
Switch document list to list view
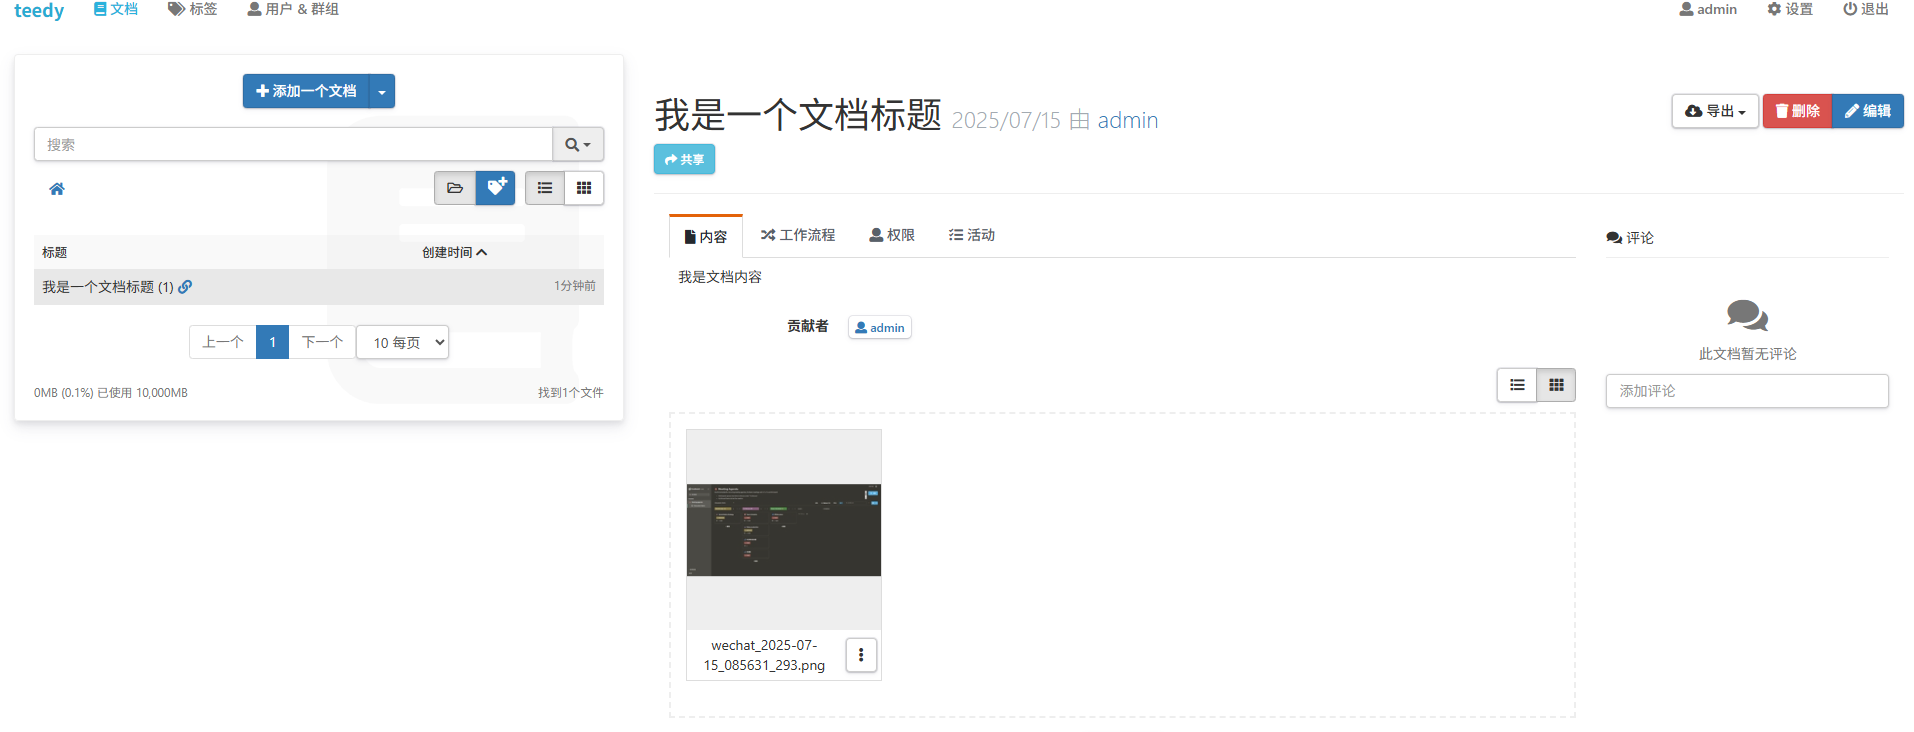pos(545,188)
